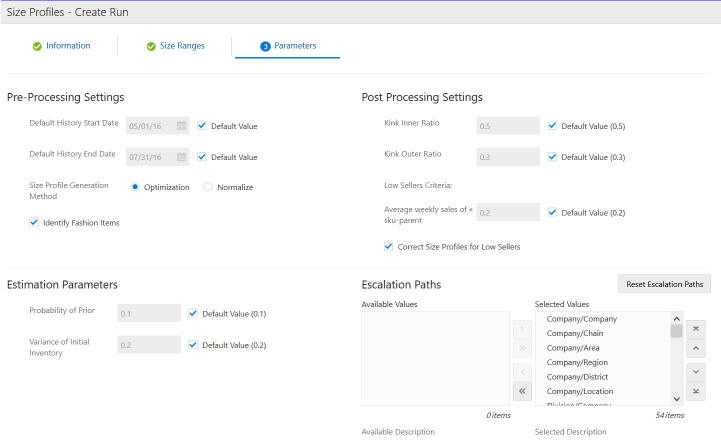The image size is (721, 446).
Task: Select Company/Company in Selected Values
Action: (582, 319)
